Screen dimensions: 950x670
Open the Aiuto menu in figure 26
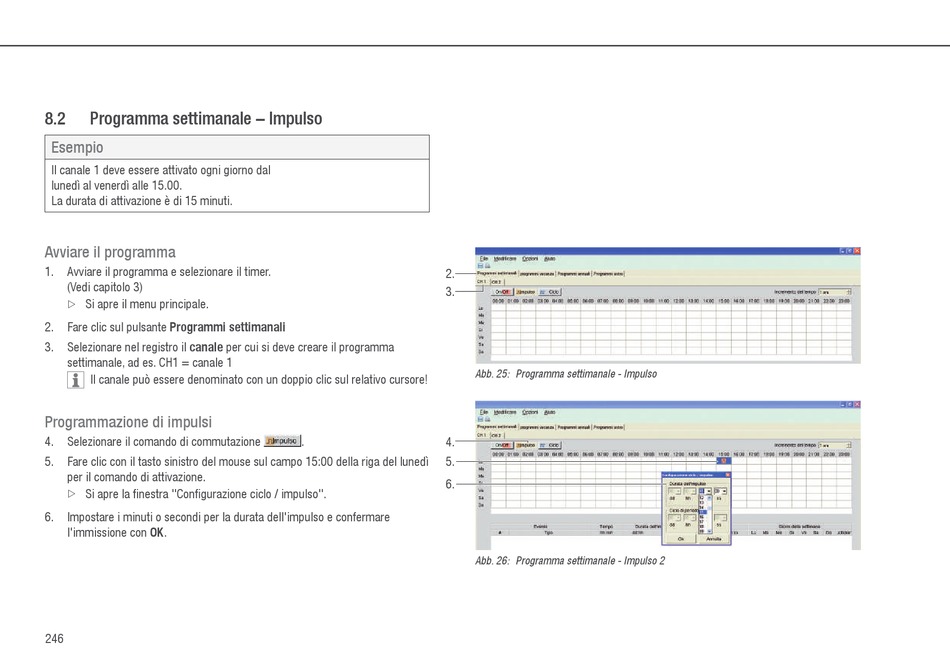tap(550, 412)
